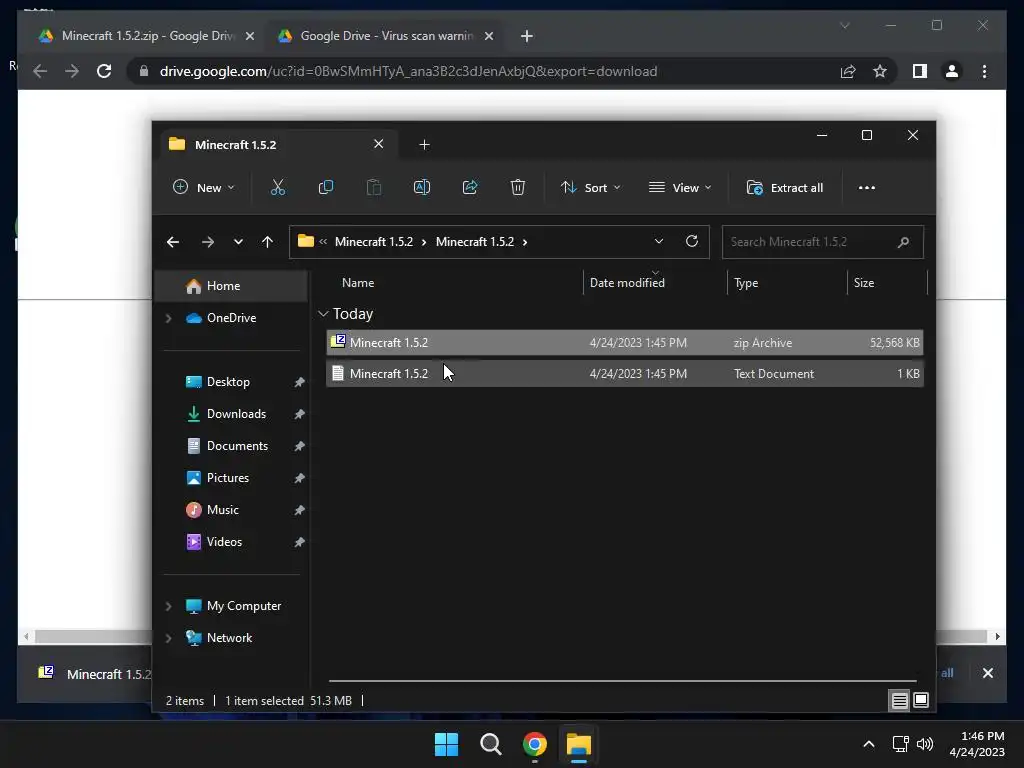This screenshot has width=1024, height=768.
Task: Click the search magnifier in Explorer search box
Action: pyautogui.click(x=903, y=242)
